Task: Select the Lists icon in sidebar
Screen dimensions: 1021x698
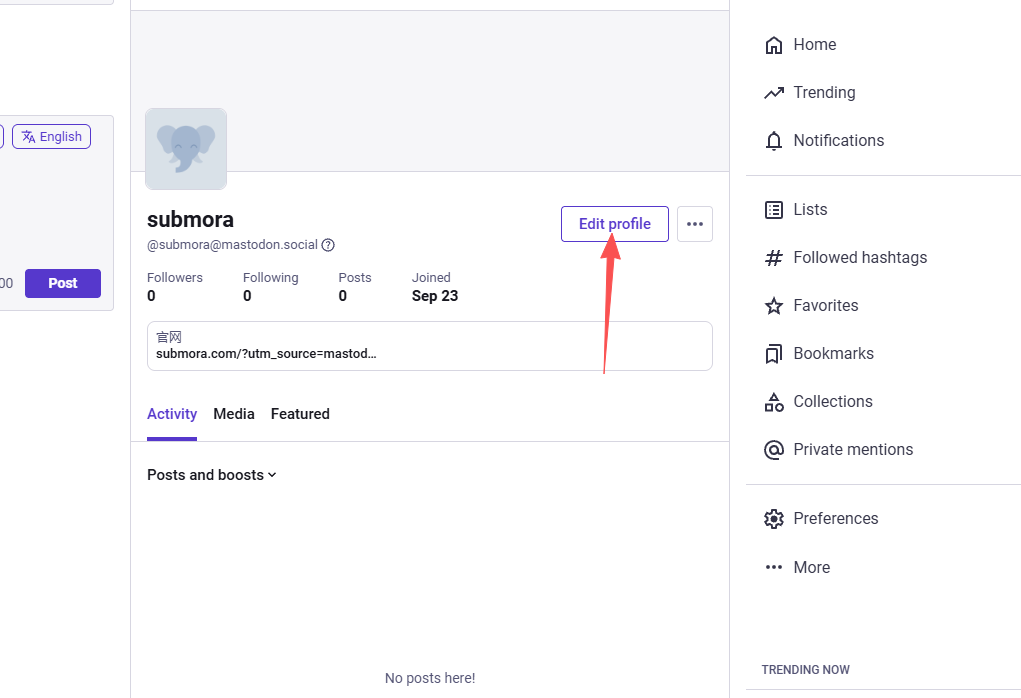Action: click(774, 210)
